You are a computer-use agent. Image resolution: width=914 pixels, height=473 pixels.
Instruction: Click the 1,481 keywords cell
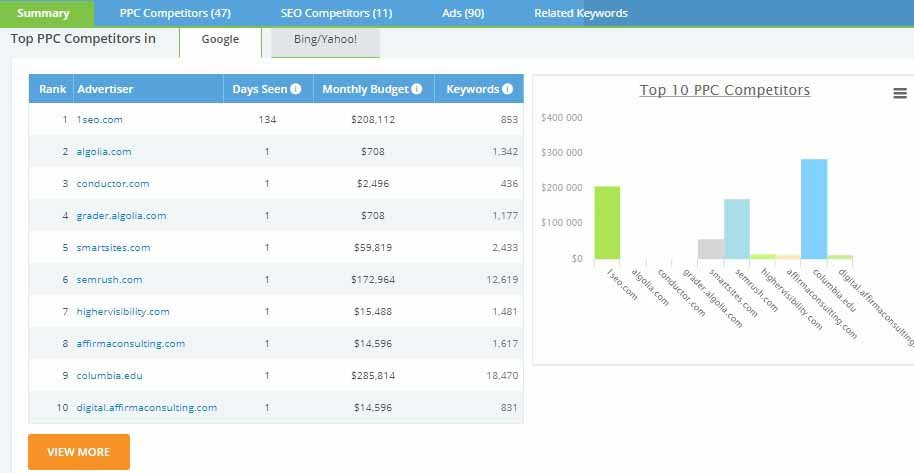click(505, 312)
